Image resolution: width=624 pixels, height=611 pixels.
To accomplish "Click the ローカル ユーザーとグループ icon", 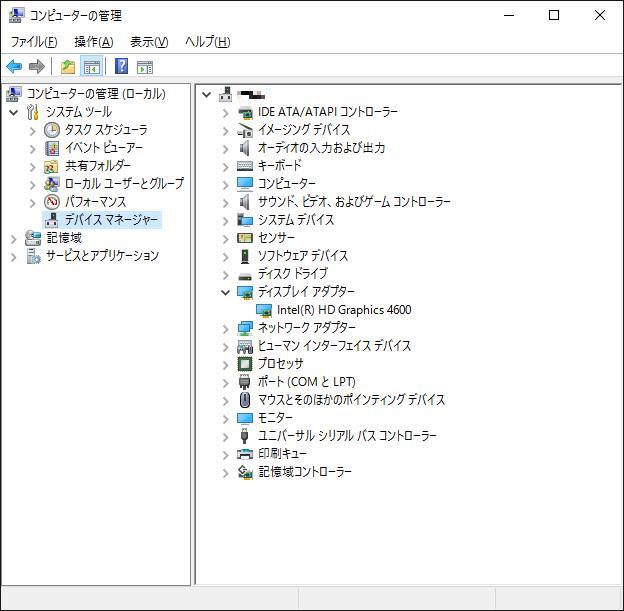I will pyautogui.click(x=52, y=184).
